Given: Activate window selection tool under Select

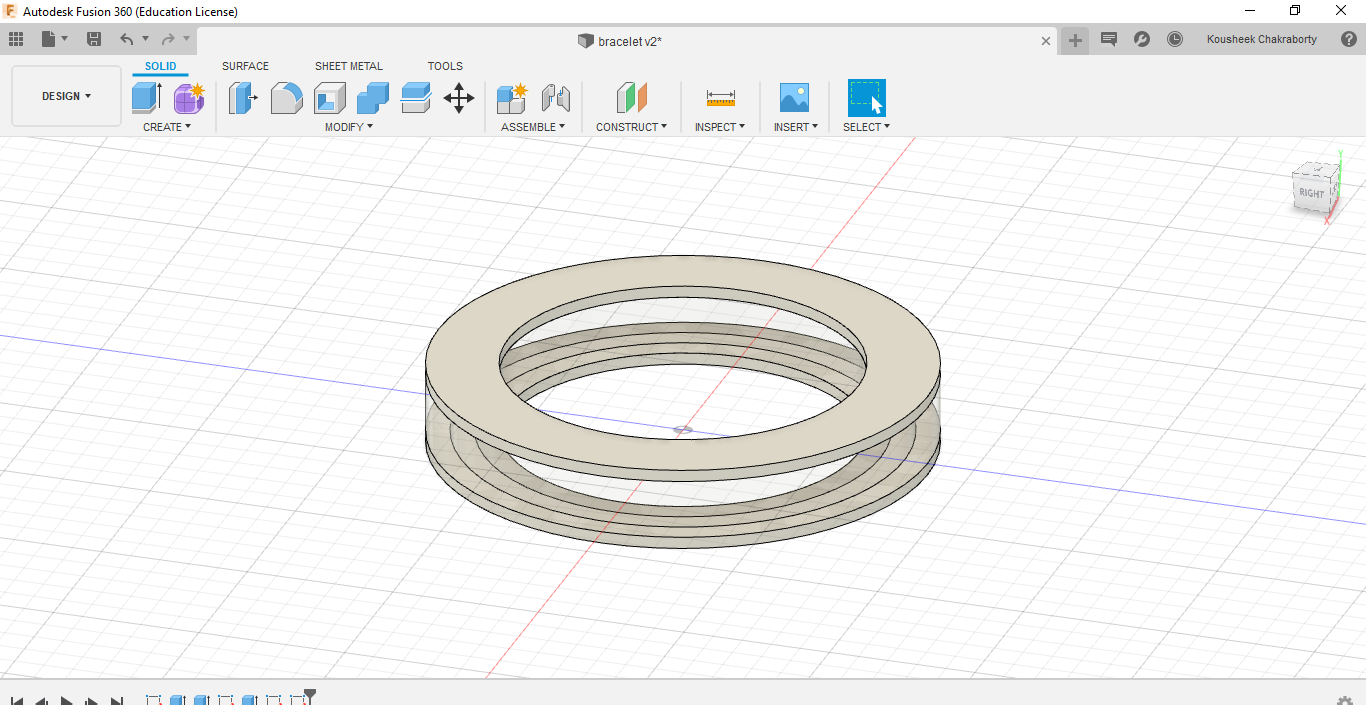Looking at the screenshot, I should 866,97.
